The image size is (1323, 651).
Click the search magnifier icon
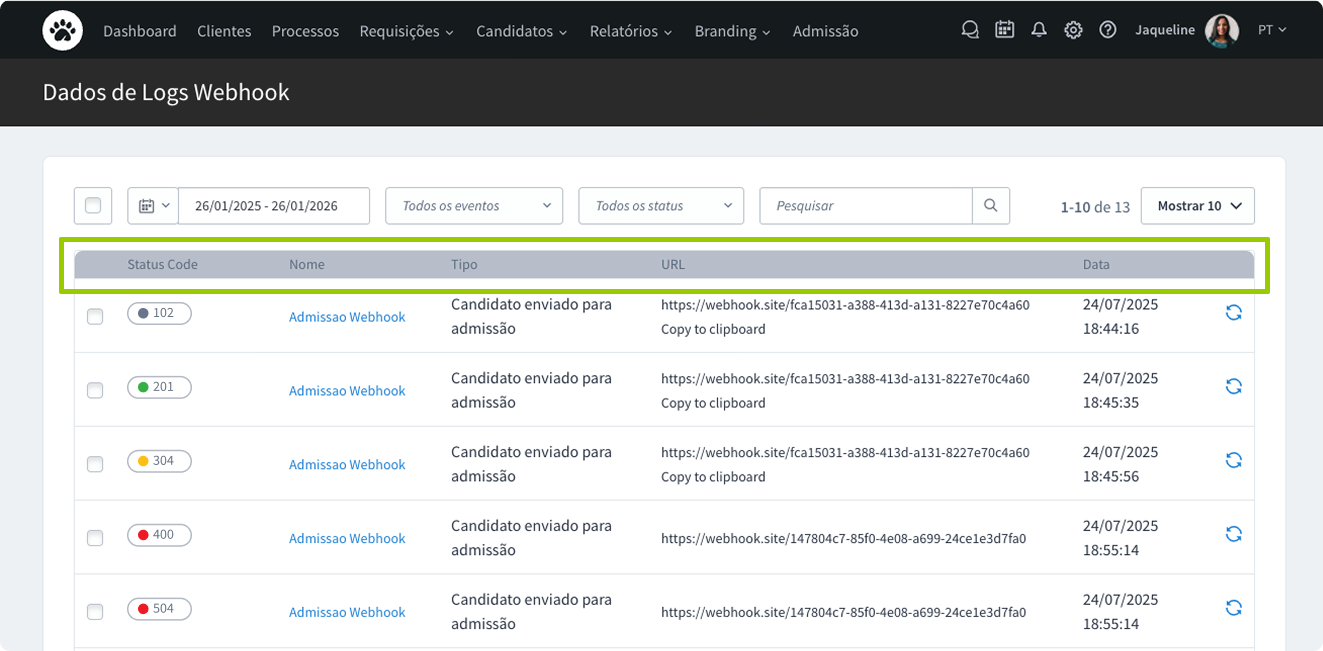click(990, 205)
